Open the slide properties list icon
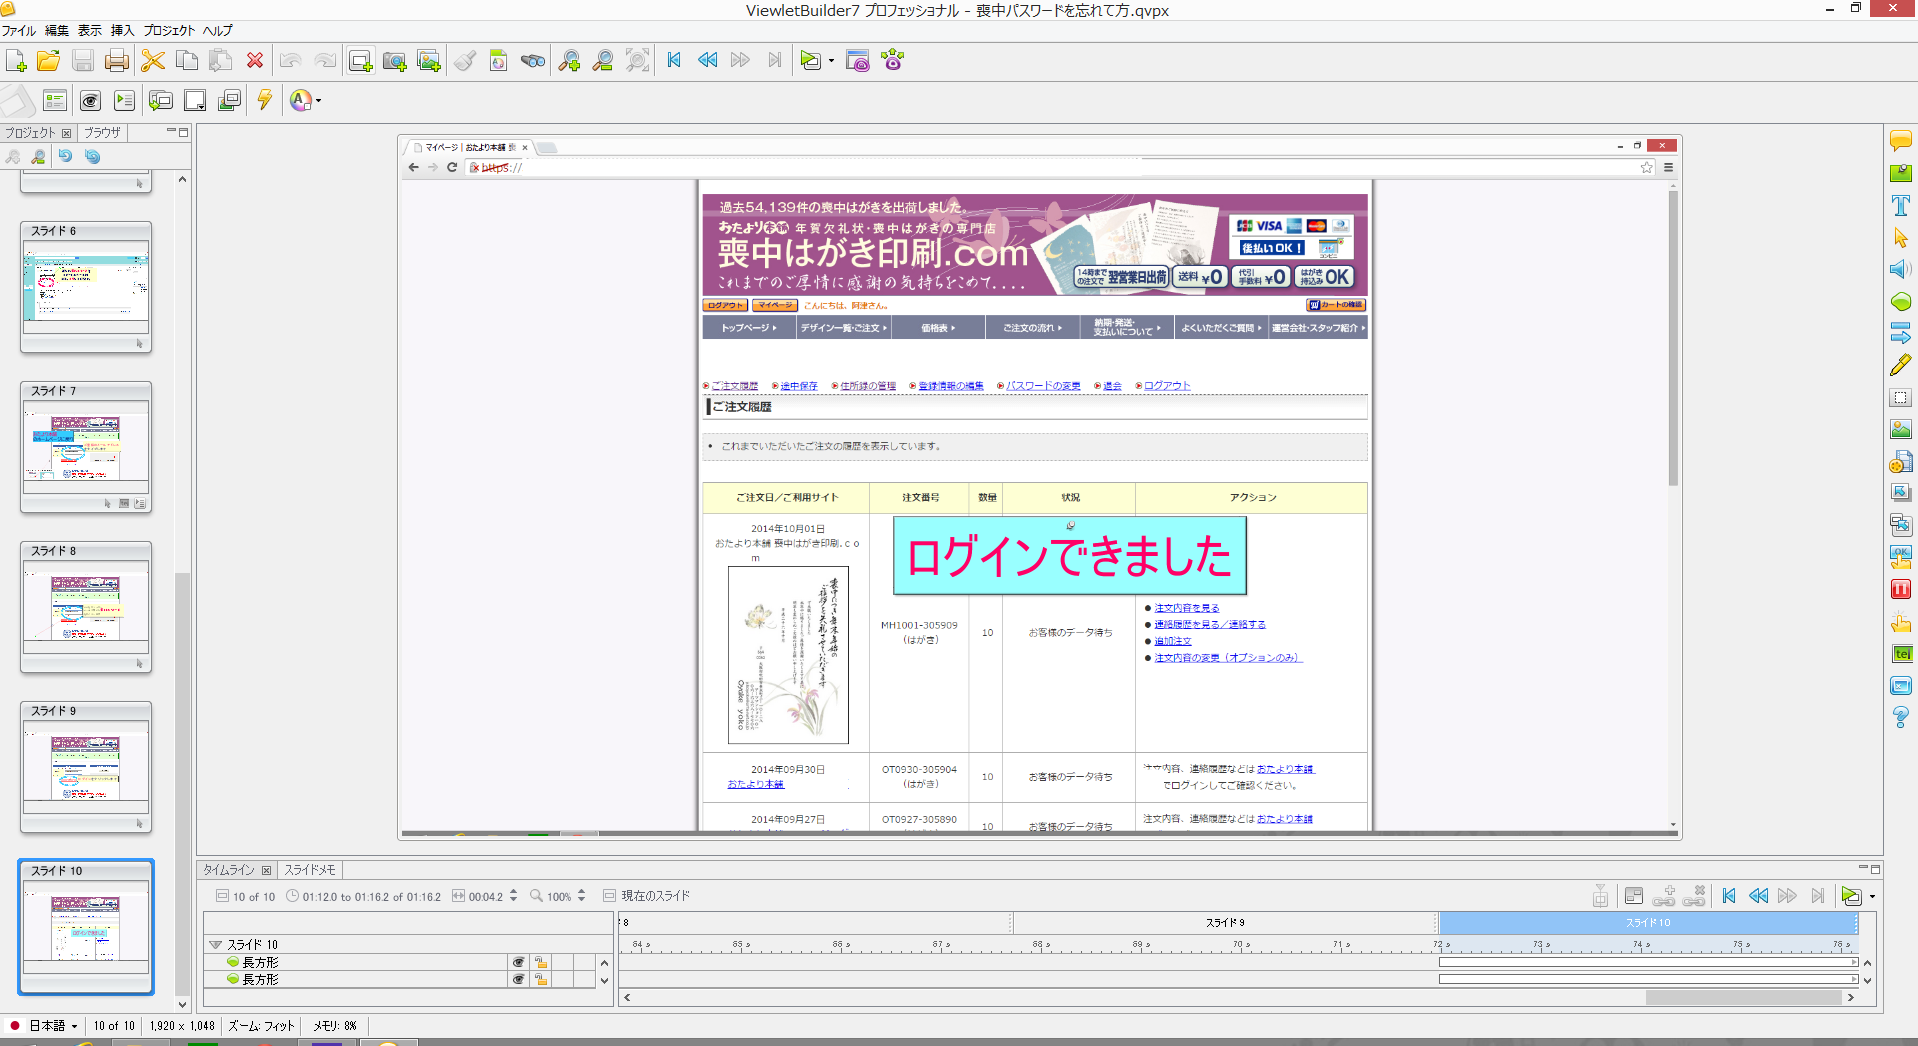The image size is (1918, 1046). pyautogui.click(x=55, y=100)
